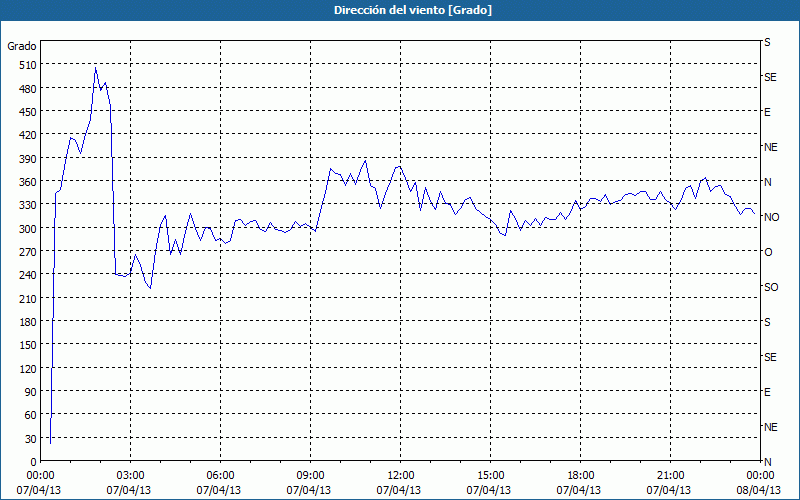
Task: Click the 03:00 time axis label
Action: (x=130, y=476)
